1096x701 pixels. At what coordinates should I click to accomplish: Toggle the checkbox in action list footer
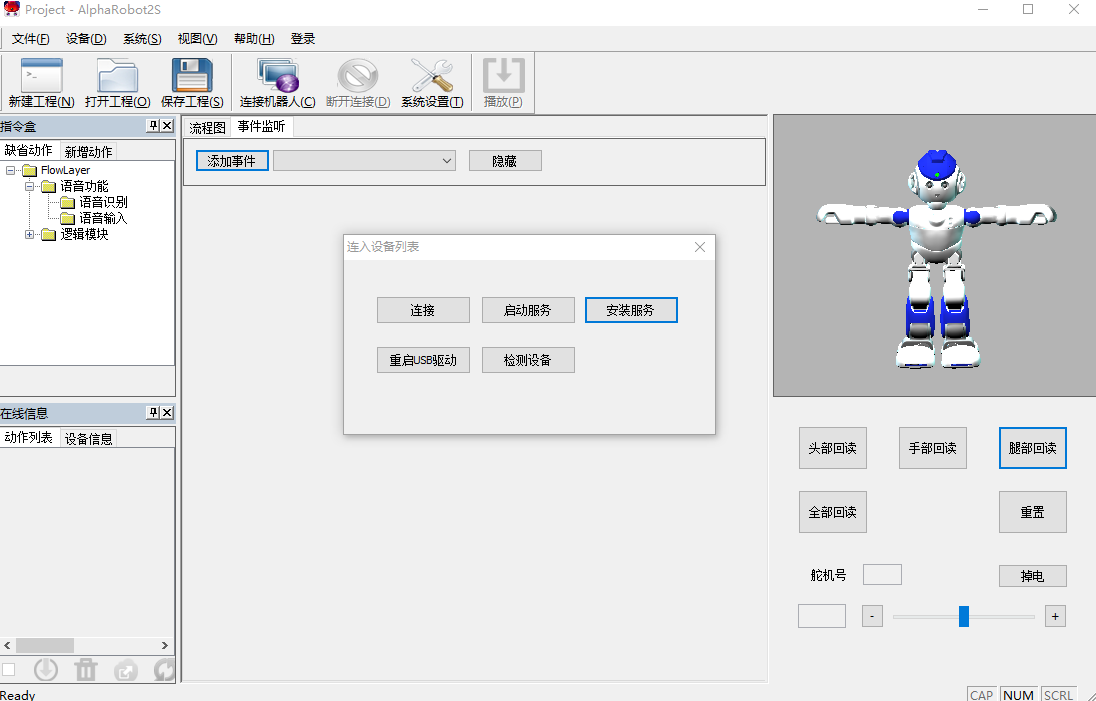tap(8, 670)
